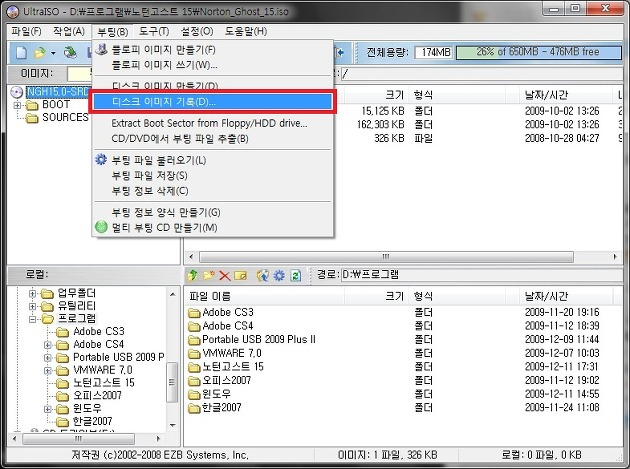Click the local tree vertical scrollbar thumb
630x469 pixels.
172,382
